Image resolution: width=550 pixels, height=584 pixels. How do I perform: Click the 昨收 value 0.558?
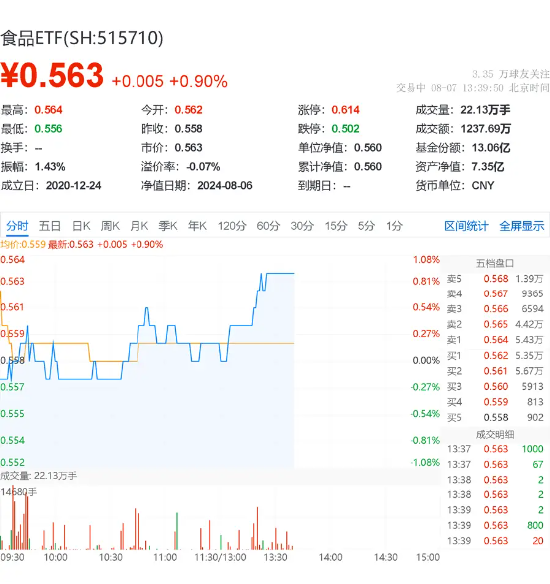(188, 129)
